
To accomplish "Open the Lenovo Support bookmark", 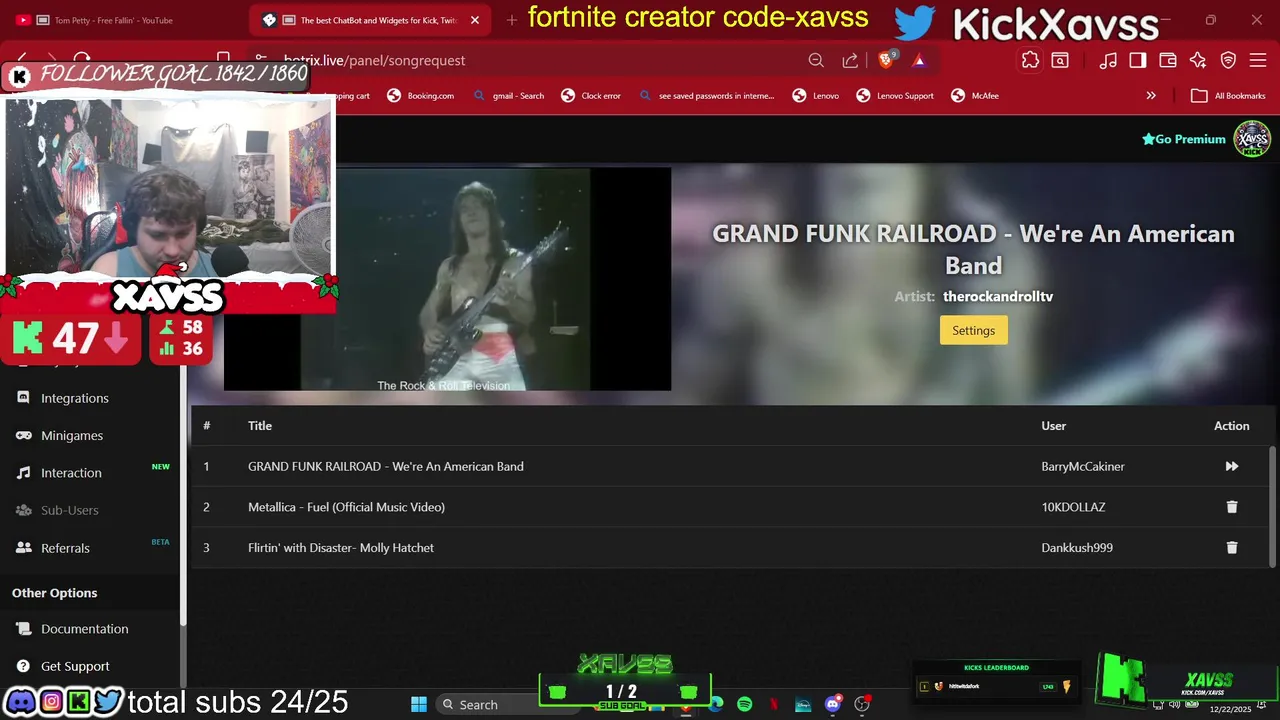I will [895, 96].
